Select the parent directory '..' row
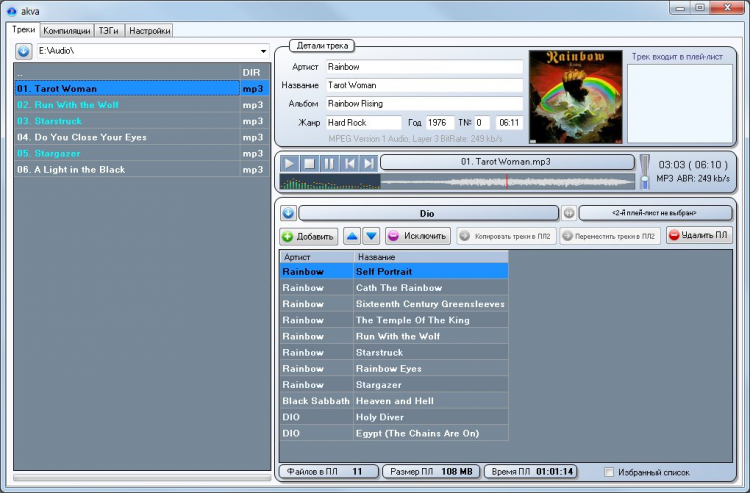 142,72
